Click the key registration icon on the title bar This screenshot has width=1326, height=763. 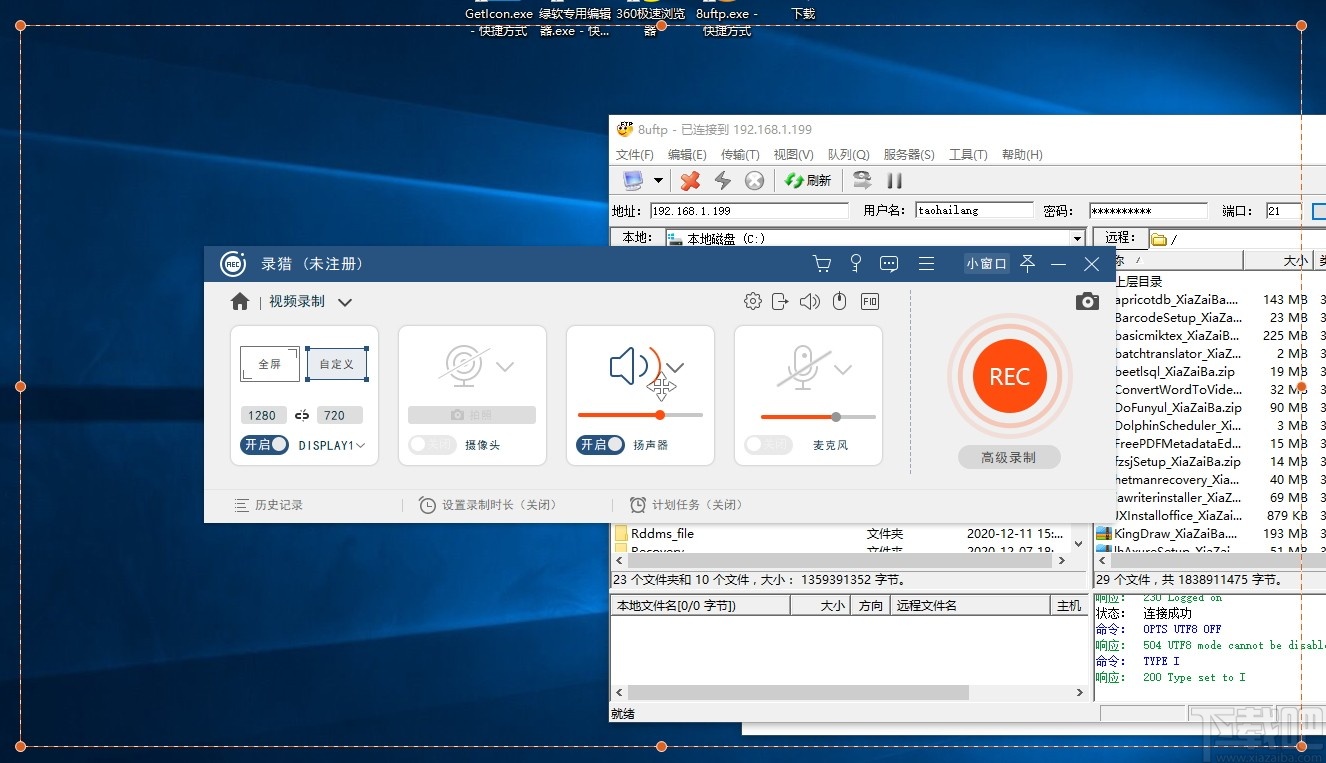(x=855, y=263)
